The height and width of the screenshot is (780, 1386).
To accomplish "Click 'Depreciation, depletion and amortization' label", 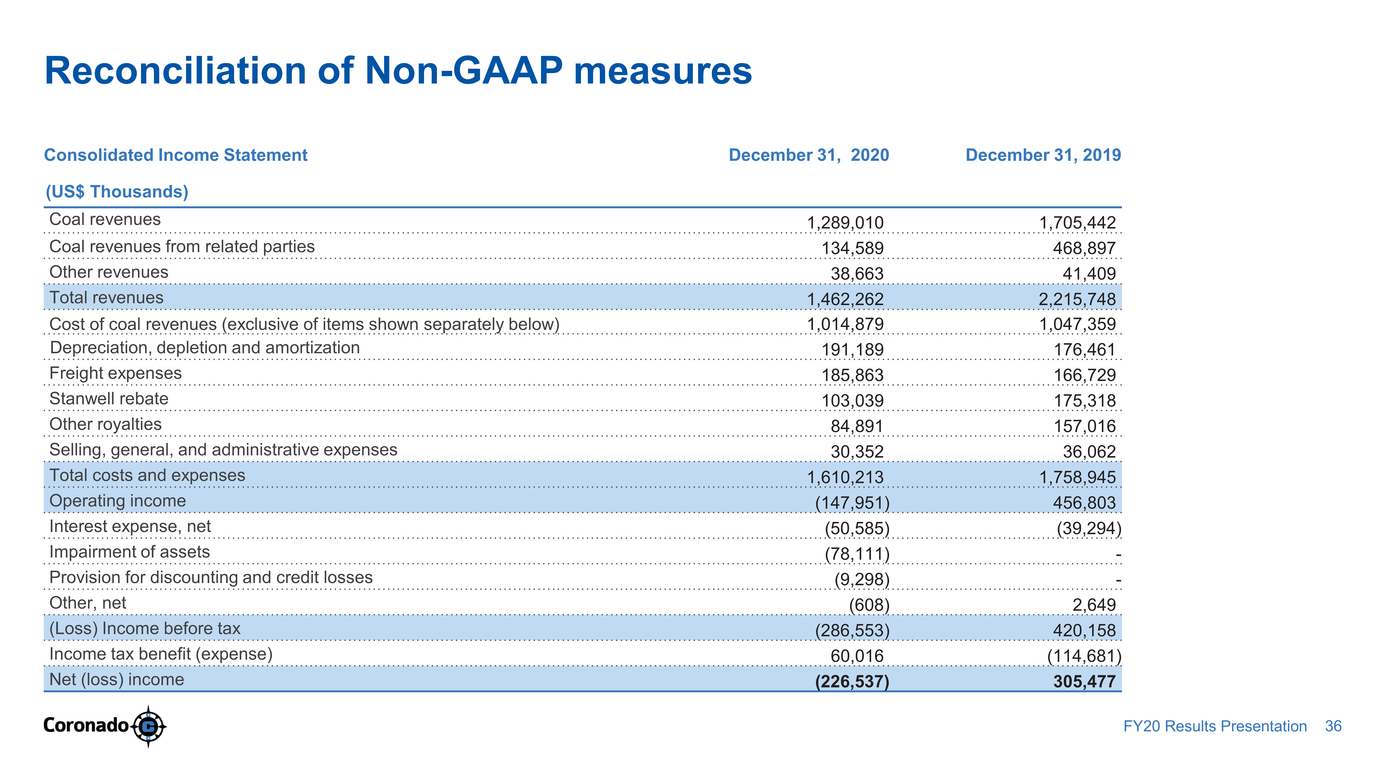I will (204, 348).
